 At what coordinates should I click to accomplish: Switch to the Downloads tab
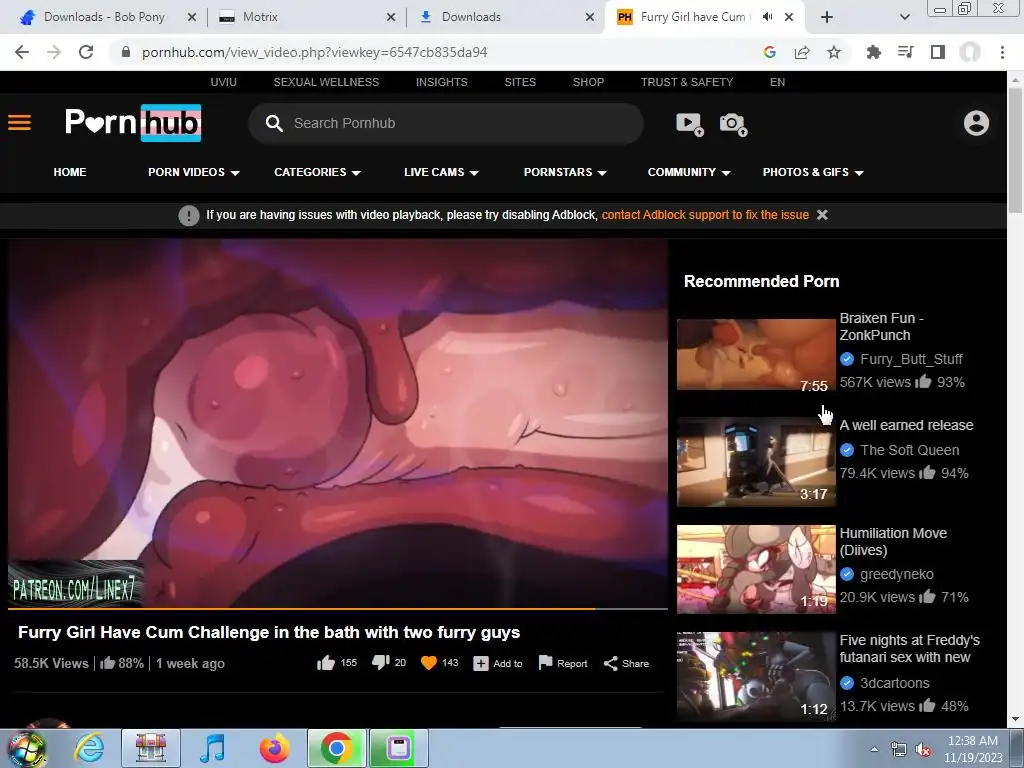[x=506, y=17]
